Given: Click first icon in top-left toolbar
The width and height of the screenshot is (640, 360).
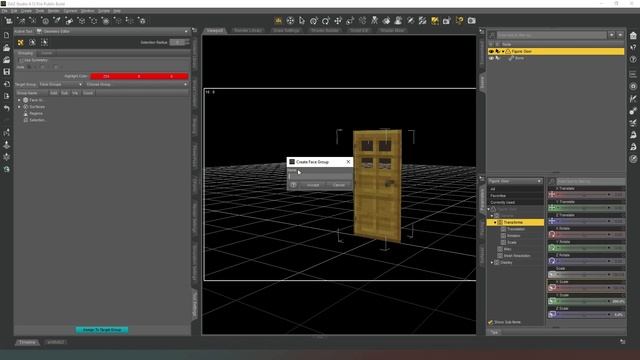Looking at the screenshot, I should (8, 20).
